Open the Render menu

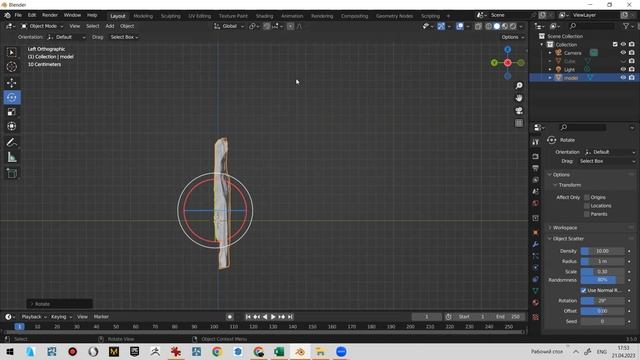(x=50, y=15)
